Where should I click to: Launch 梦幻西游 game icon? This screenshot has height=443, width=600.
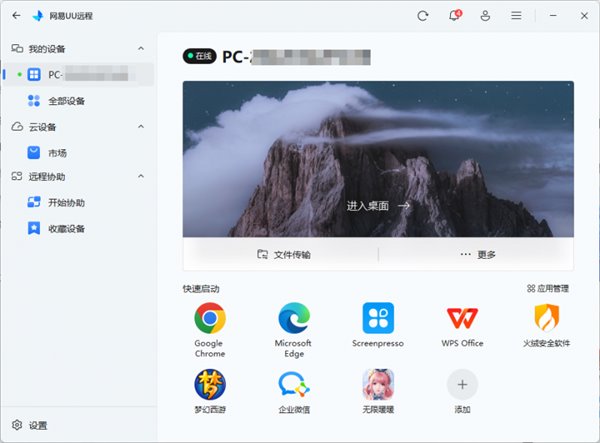click(x=210, y=384)
